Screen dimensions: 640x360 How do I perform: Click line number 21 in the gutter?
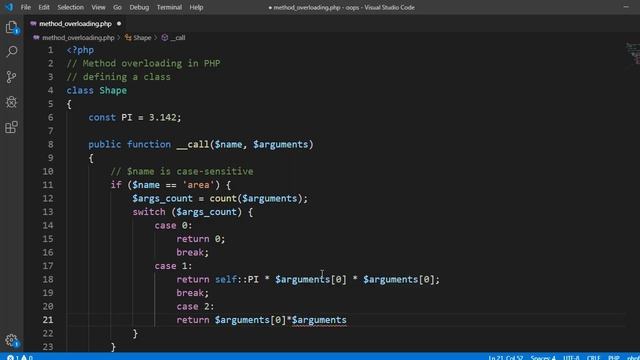pos(48,320)
